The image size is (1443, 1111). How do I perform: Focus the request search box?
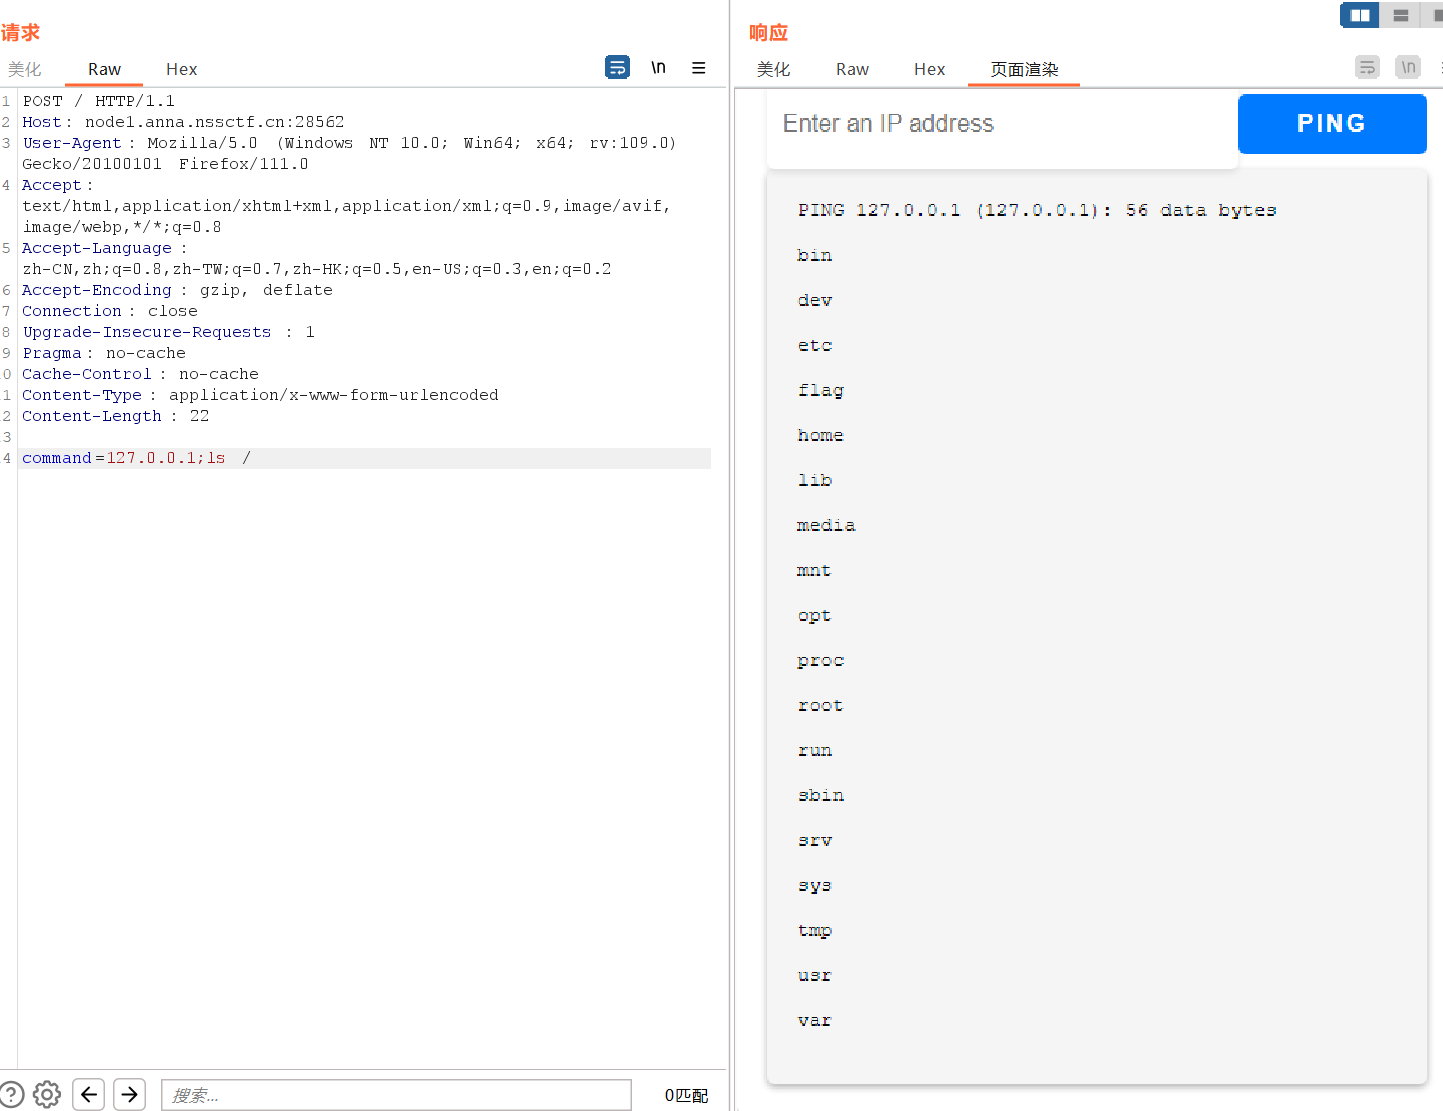coord(396,1095)
